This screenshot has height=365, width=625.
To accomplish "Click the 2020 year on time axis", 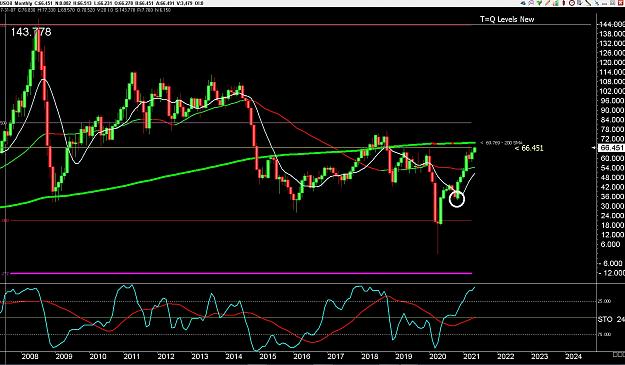I will 437,356.
